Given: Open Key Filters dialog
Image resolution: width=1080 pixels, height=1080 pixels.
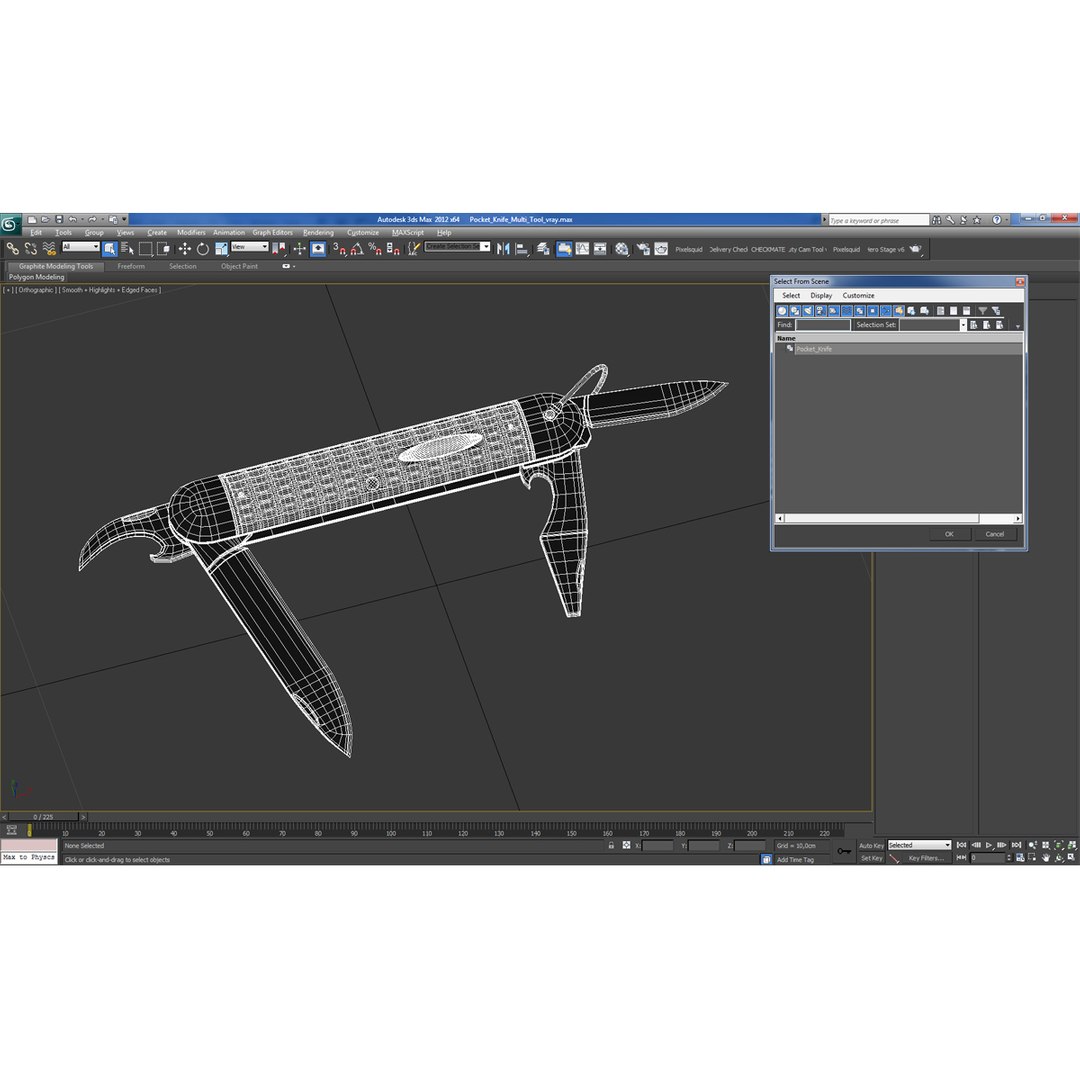Looking at the screenshot, I should click(926, 858).
